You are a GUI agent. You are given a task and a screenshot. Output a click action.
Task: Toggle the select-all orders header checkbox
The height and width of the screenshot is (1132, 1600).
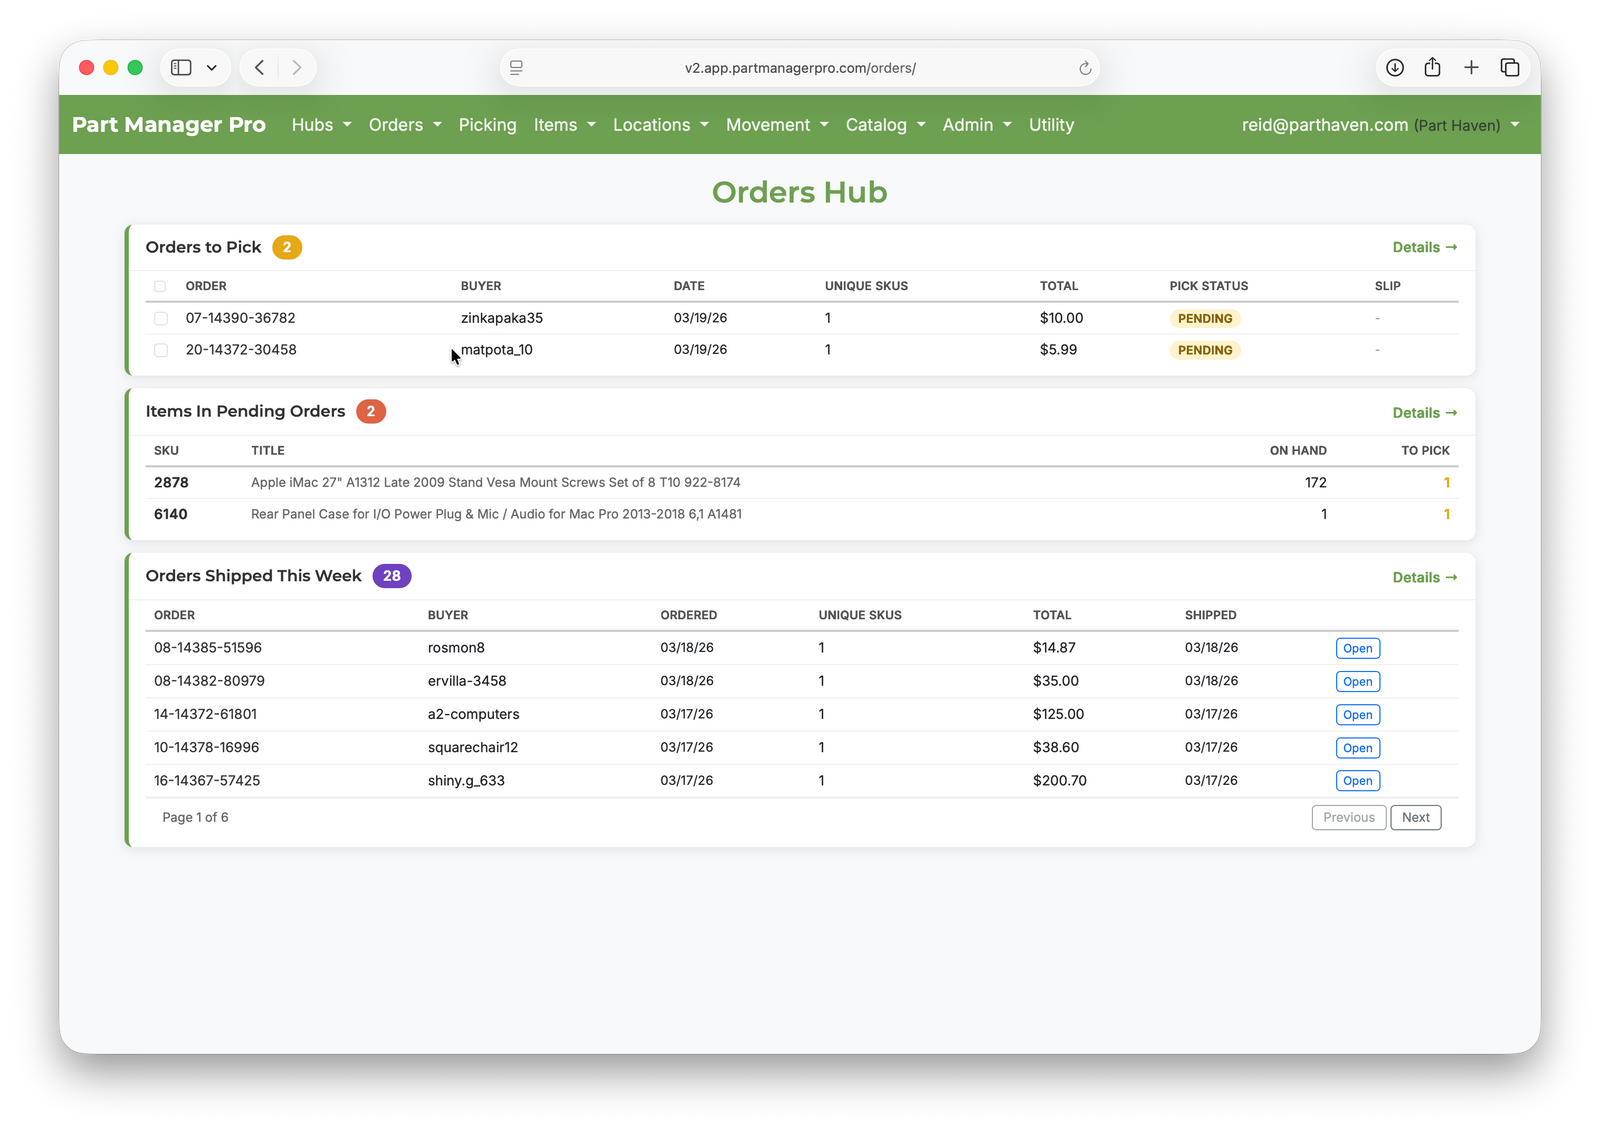160,286
